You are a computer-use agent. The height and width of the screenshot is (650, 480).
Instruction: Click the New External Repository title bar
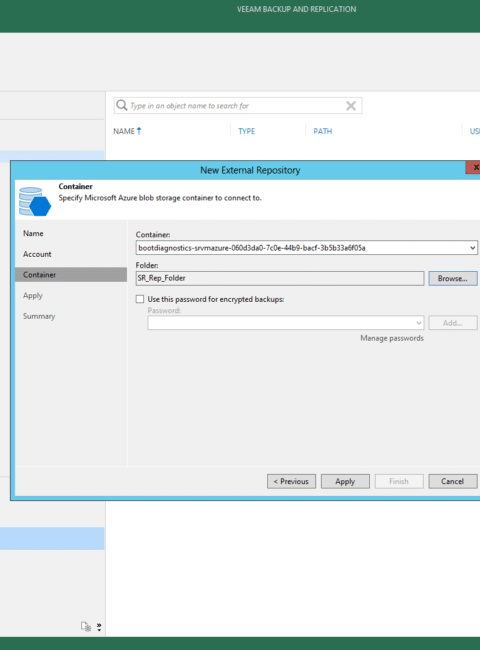point(250,170)
